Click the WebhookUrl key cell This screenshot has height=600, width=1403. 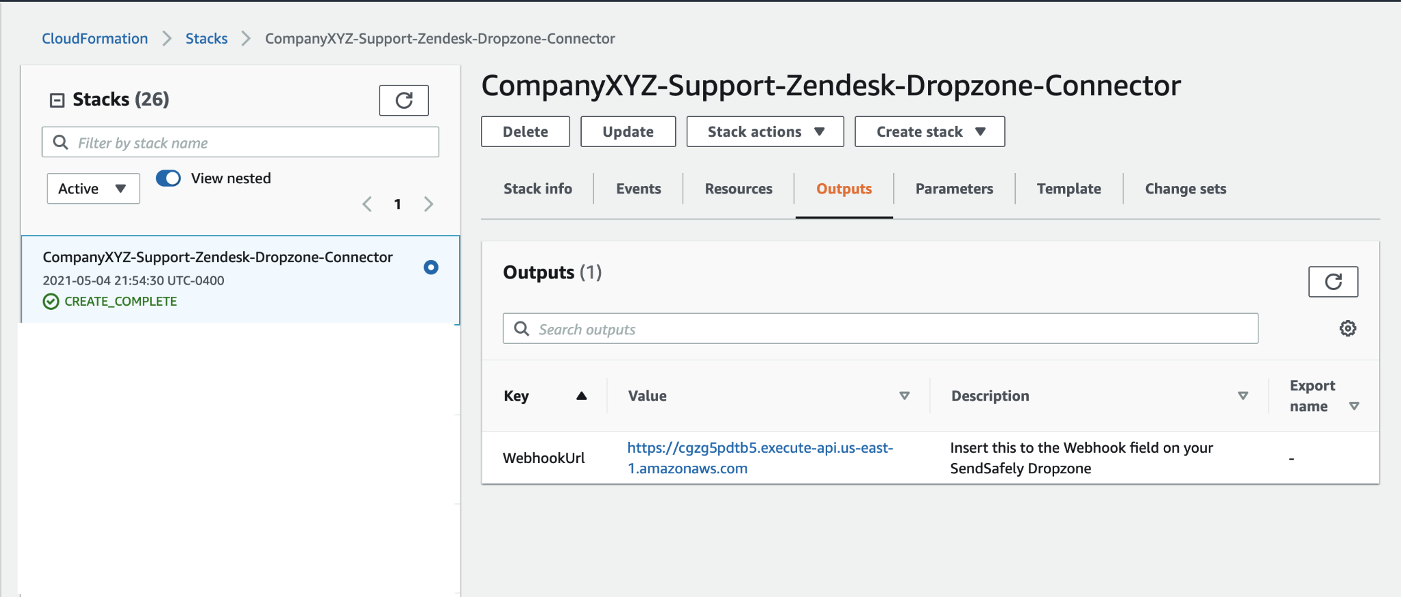pos(544,458)
